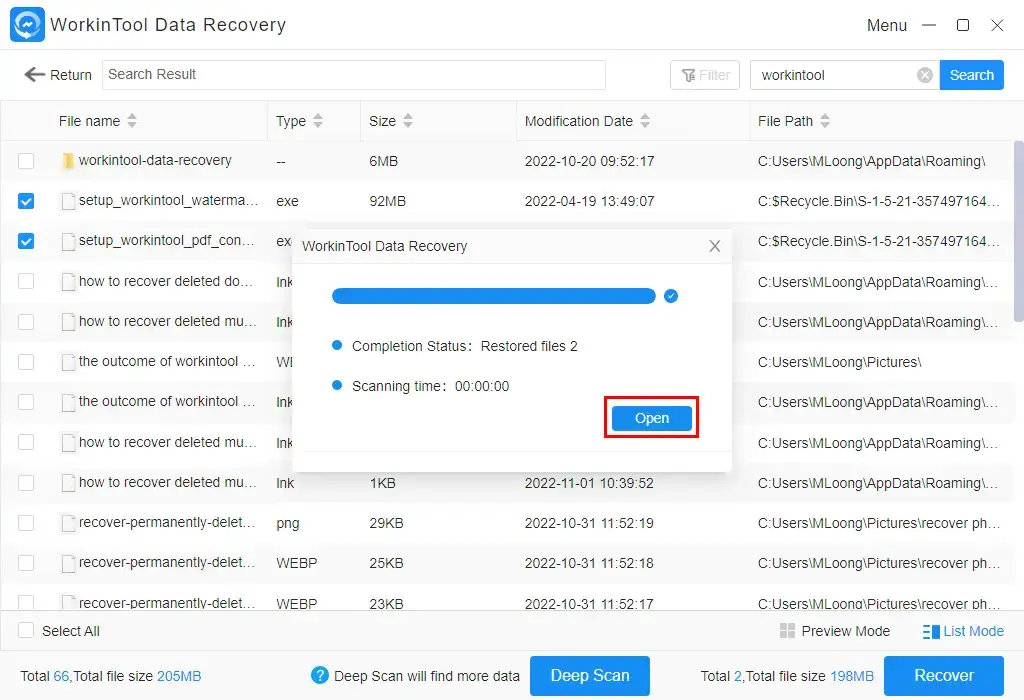
Task: Select the workintool-data-recovery file name
Action: click(155, 160)
